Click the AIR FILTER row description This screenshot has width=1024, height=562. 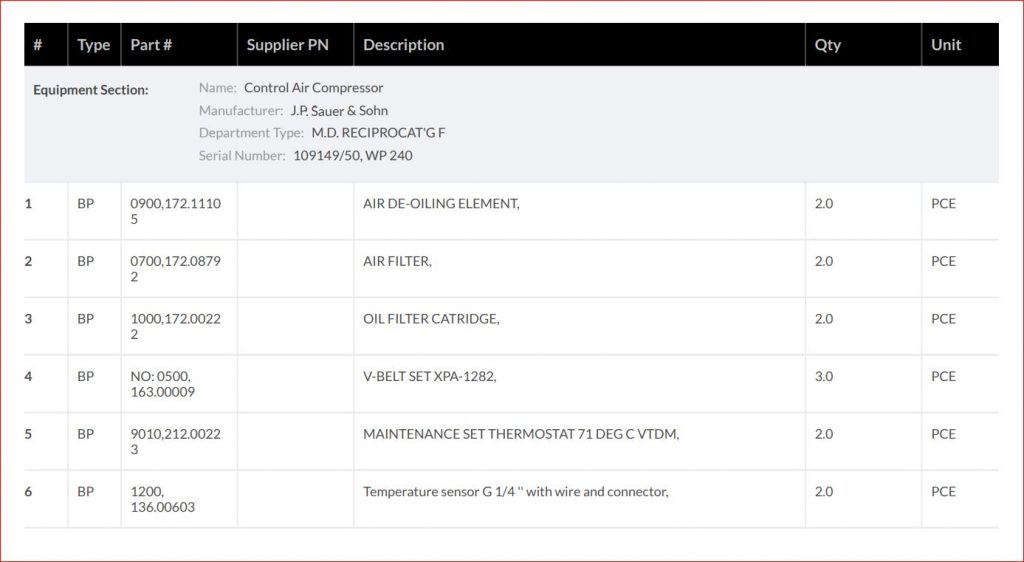[397, 262]
